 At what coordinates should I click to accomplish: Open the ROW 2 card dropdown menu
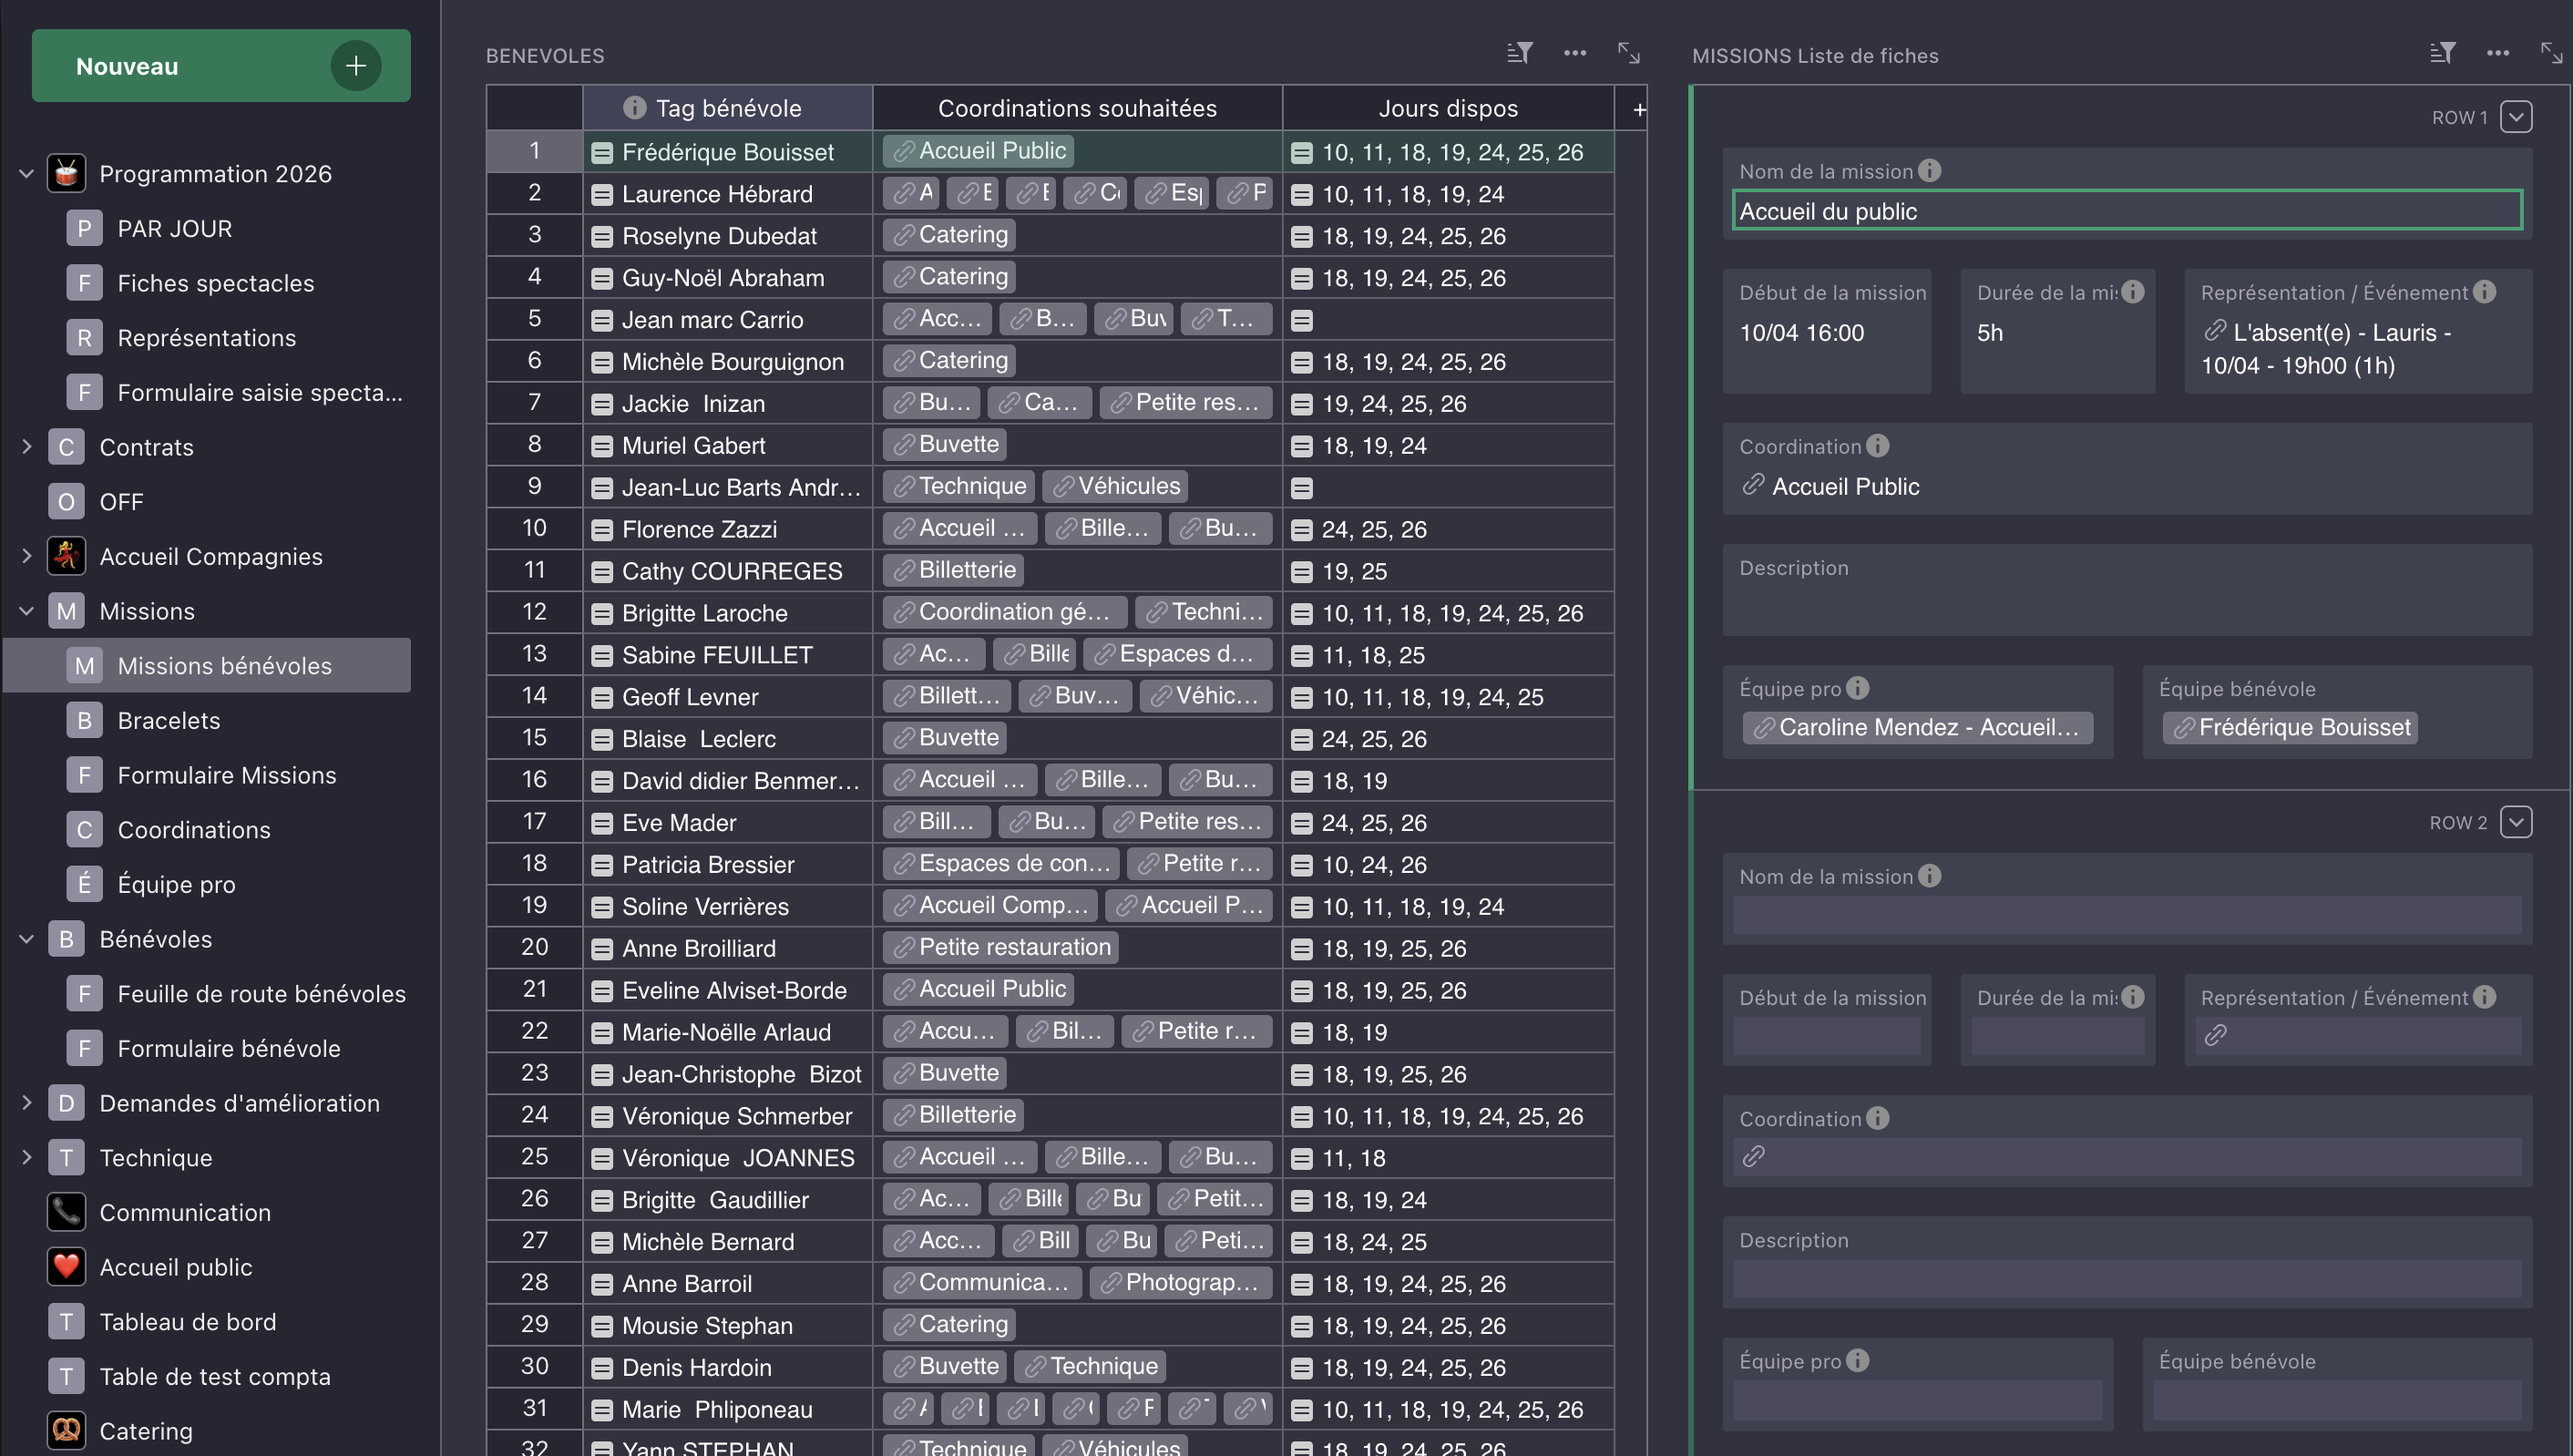(x=2516, y=822)
